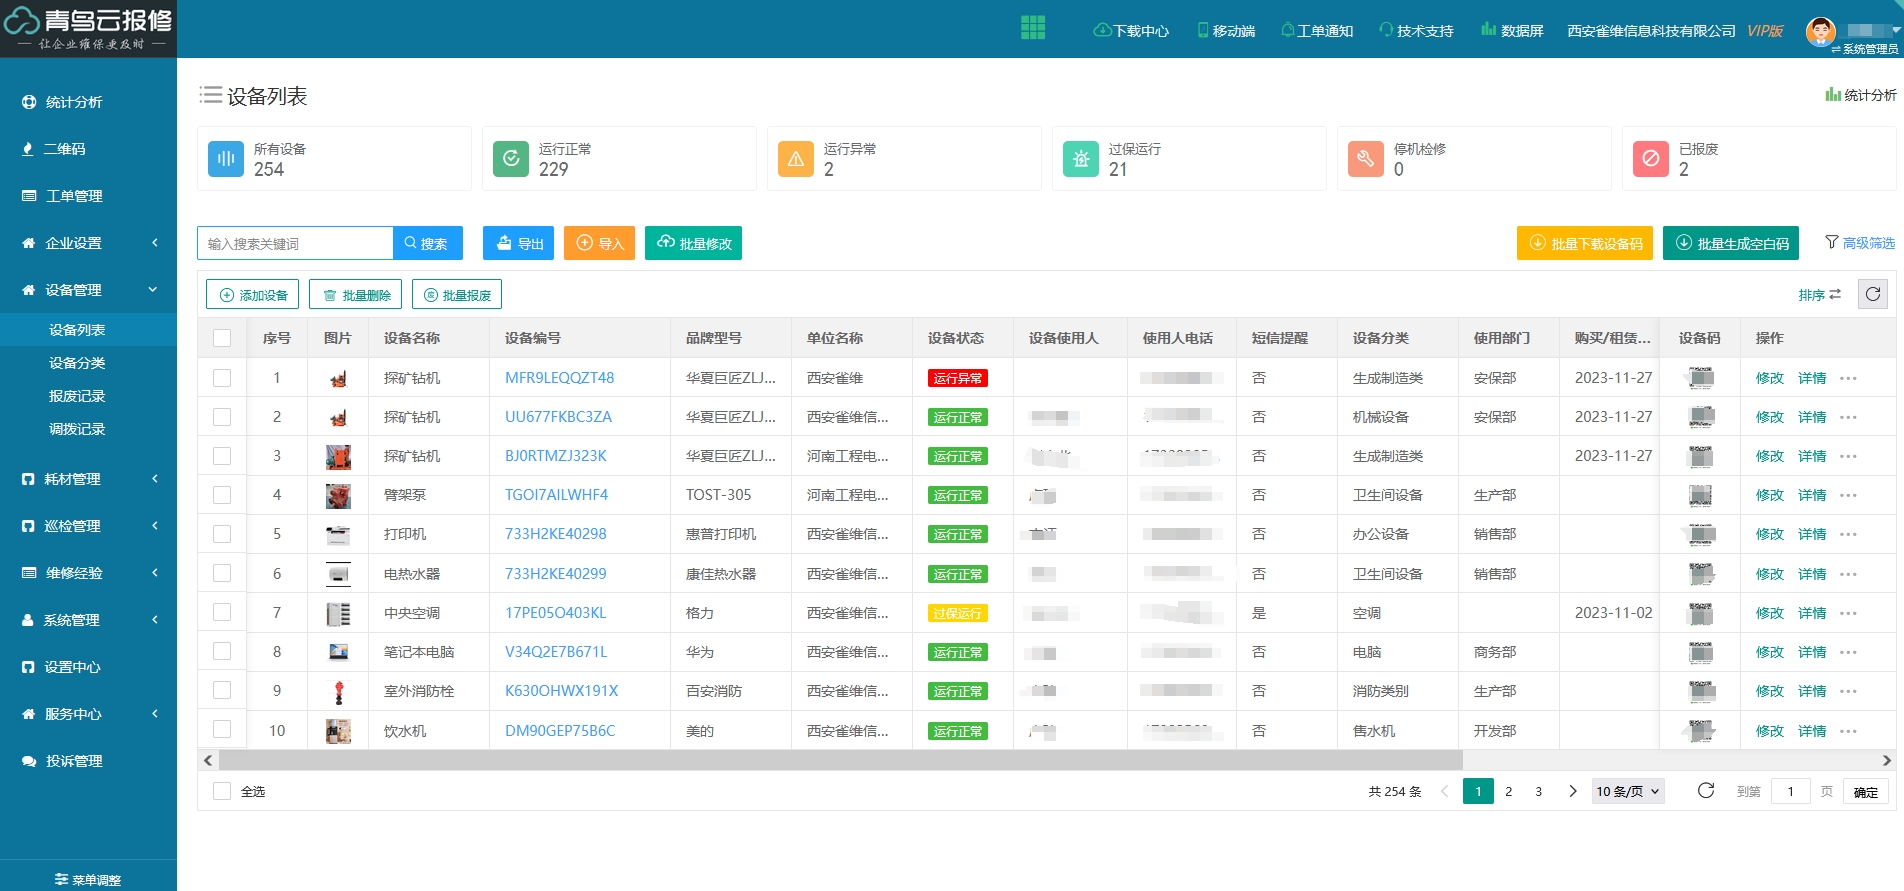Select 设备分类 in the sidebar
The height and width of the screenshot is (891, 1904).
pos(77,363)
